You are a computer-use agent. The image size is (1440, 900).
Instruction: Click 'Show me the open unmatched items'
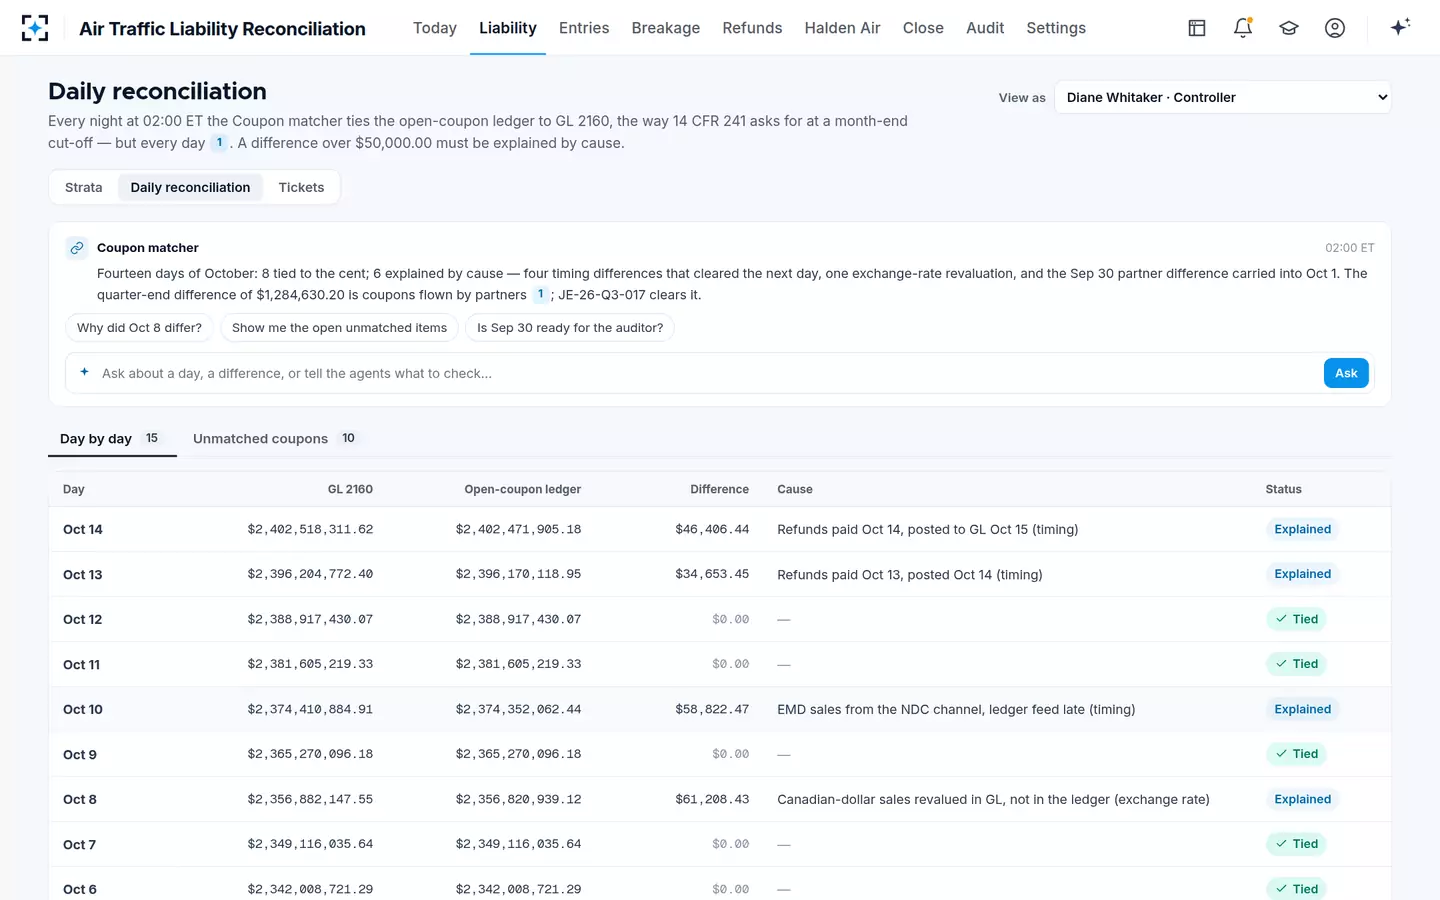pos(340,328)
